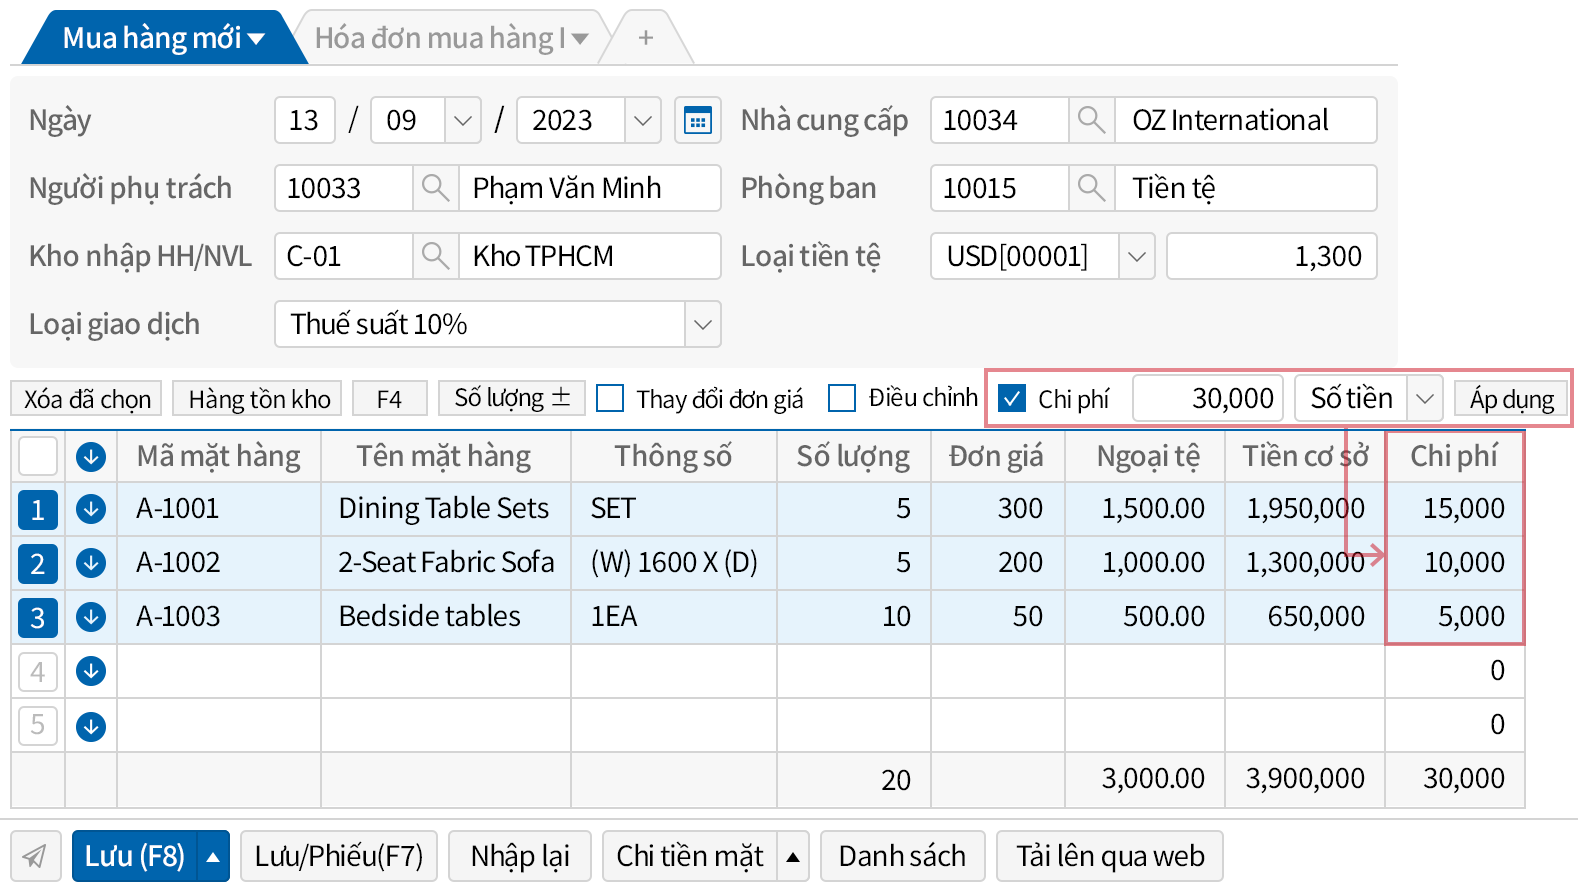Click the down-arrow icon in row 1
The width and height of the screenshot is (1578, 892).
(x=91, y=509)
